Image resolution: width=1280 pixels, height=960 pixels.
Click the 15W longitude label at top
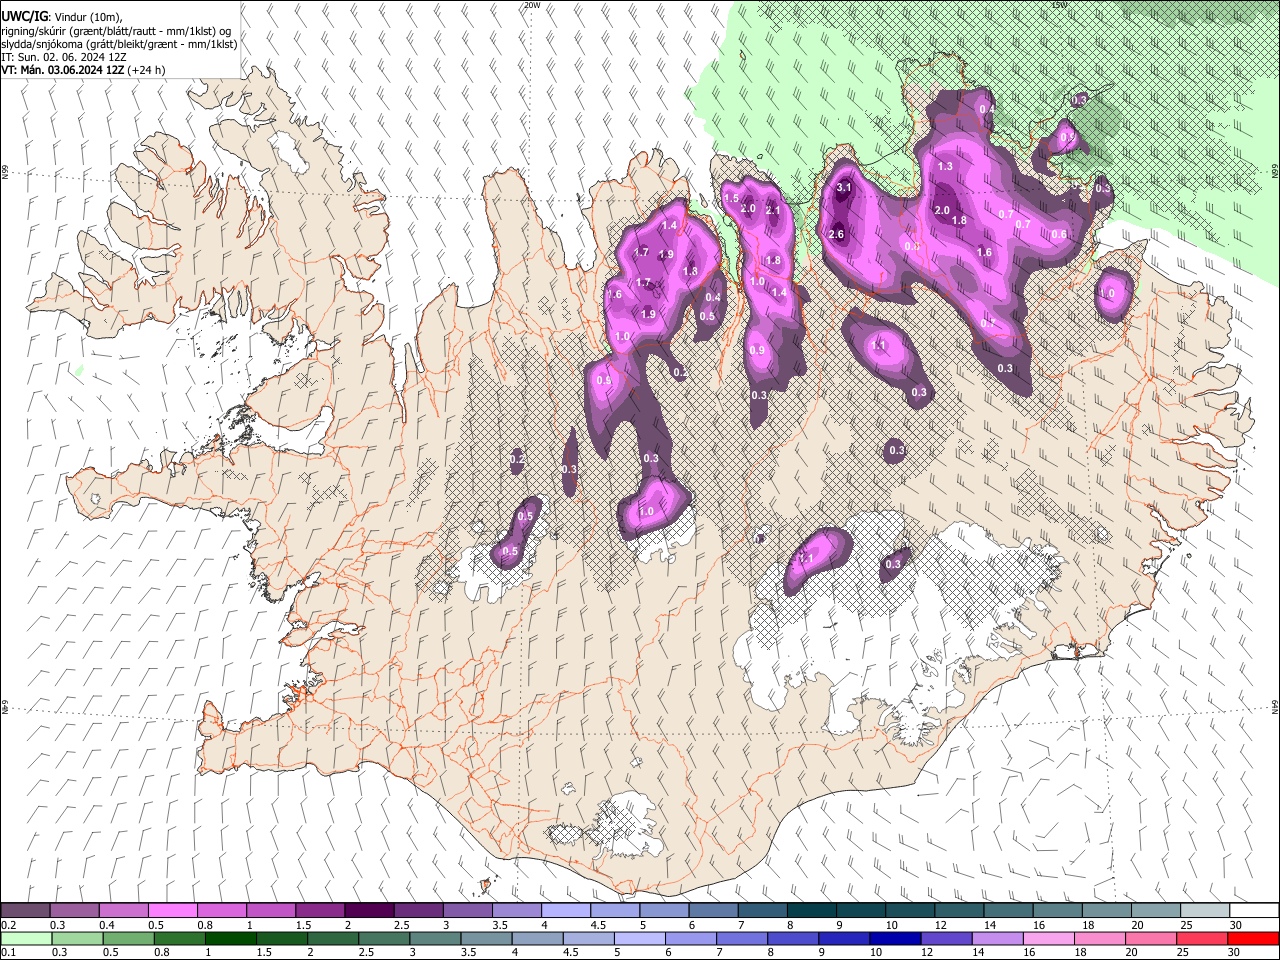pyautogui.click(x=1058, y=5)
